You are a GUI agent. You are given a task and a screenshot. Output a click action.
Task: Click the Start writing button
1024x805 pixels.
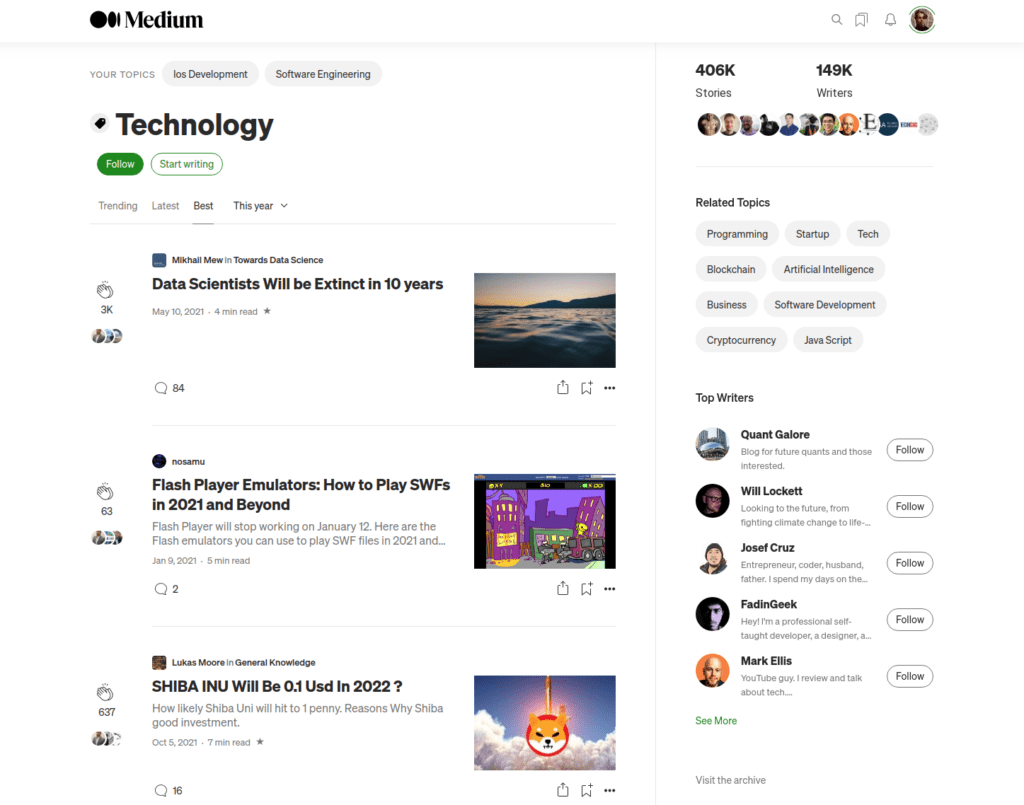tap(187, 164)
